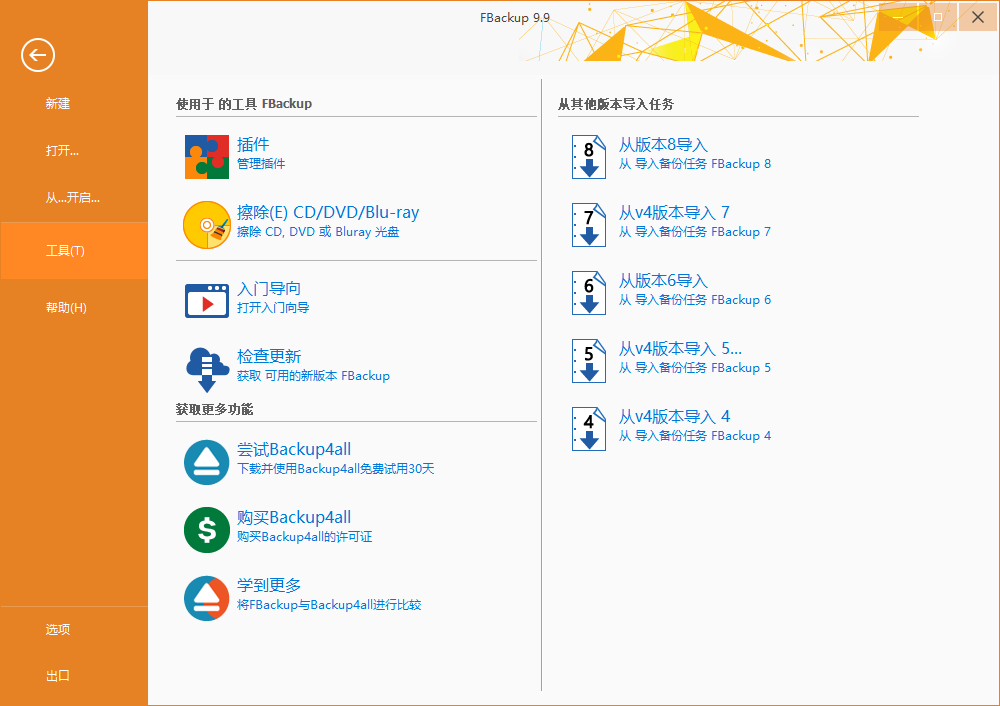
Task: Click the back arrow circle button
Action: coord(37,55)
